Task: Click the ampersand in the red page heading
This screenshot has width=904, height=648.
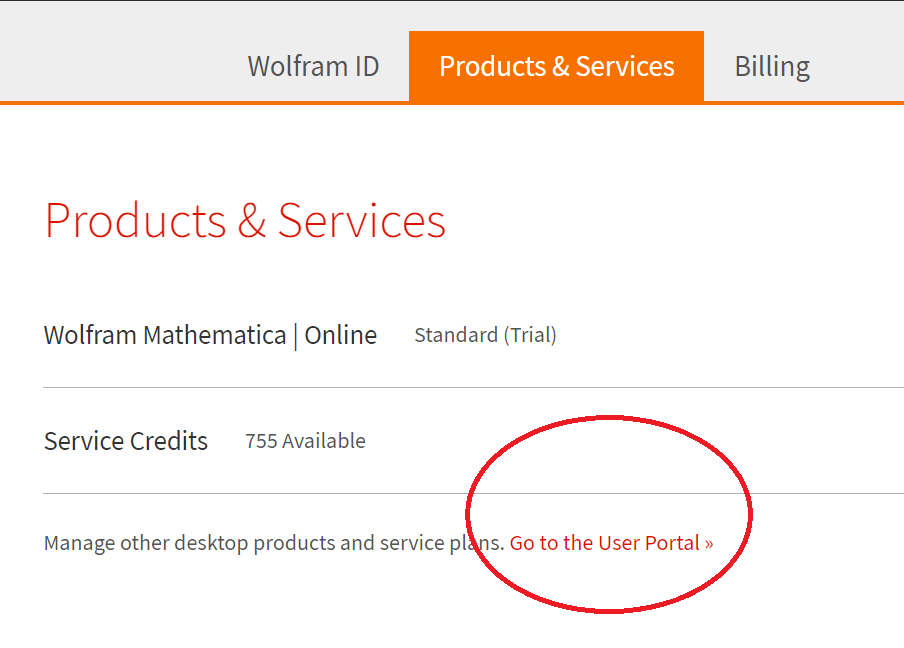Action: 252,221
